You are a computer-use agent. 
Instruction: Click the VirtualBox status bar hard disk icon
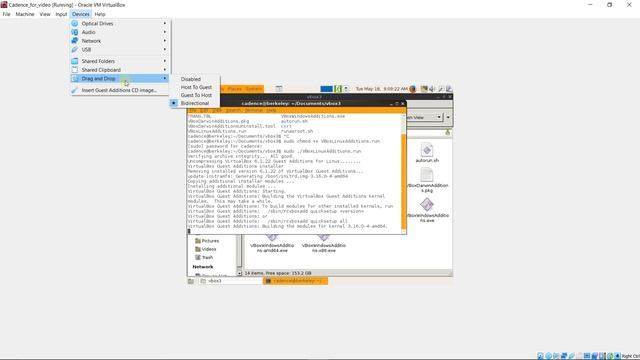click(540, 356)
